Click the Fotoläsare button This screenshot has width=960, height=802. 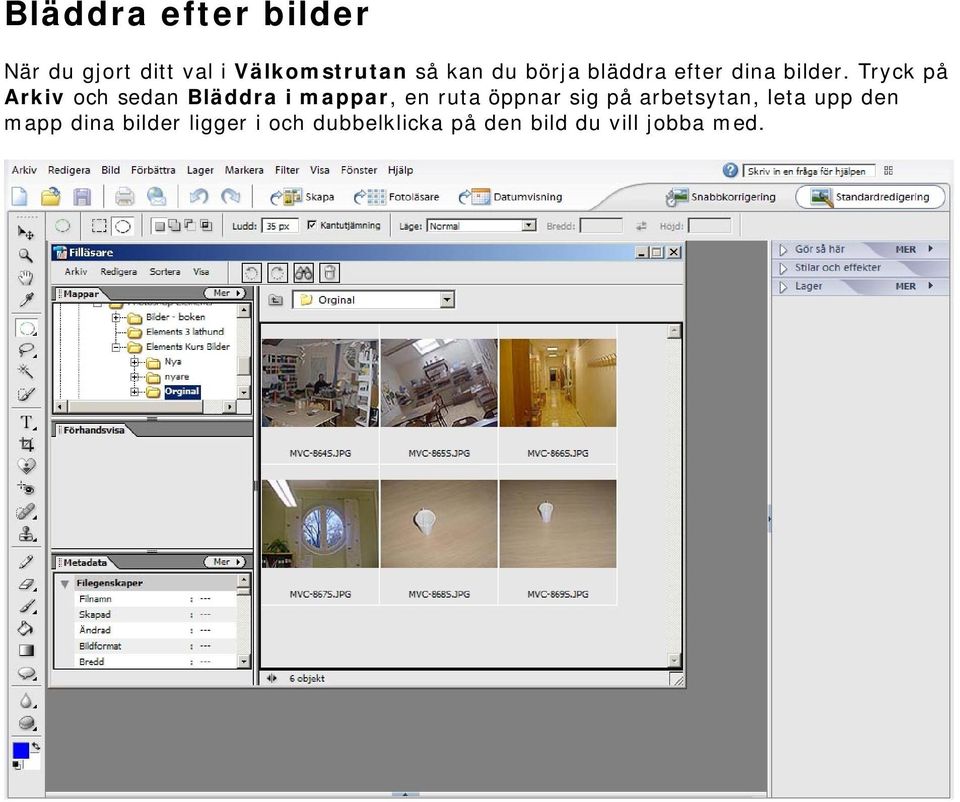point(397,197)
